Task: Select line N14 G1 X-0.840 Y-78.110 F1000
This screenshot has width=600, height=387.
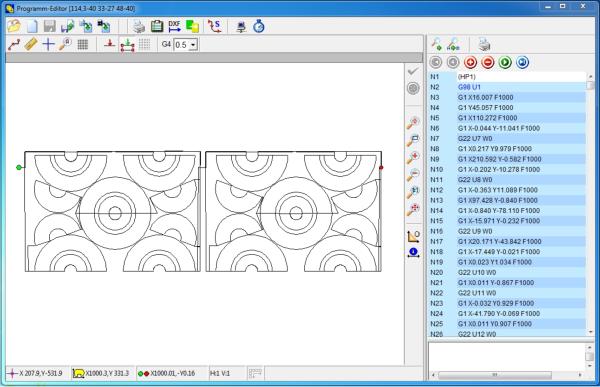Action: [507, 211]
